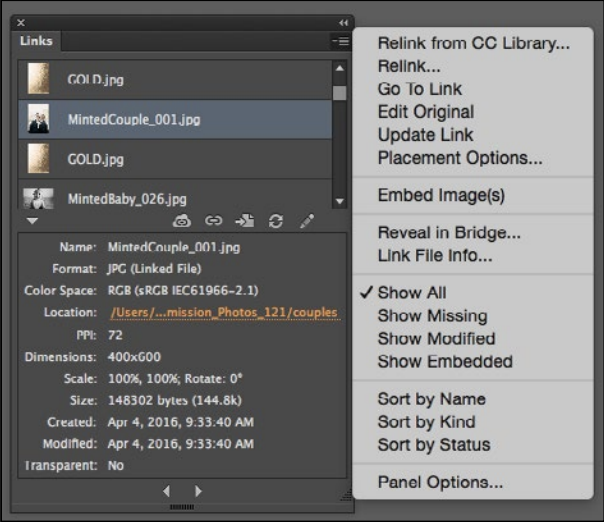
Task: Click Relink from CC Library icon
Action: pyautogui.click(x=182, y=221)
